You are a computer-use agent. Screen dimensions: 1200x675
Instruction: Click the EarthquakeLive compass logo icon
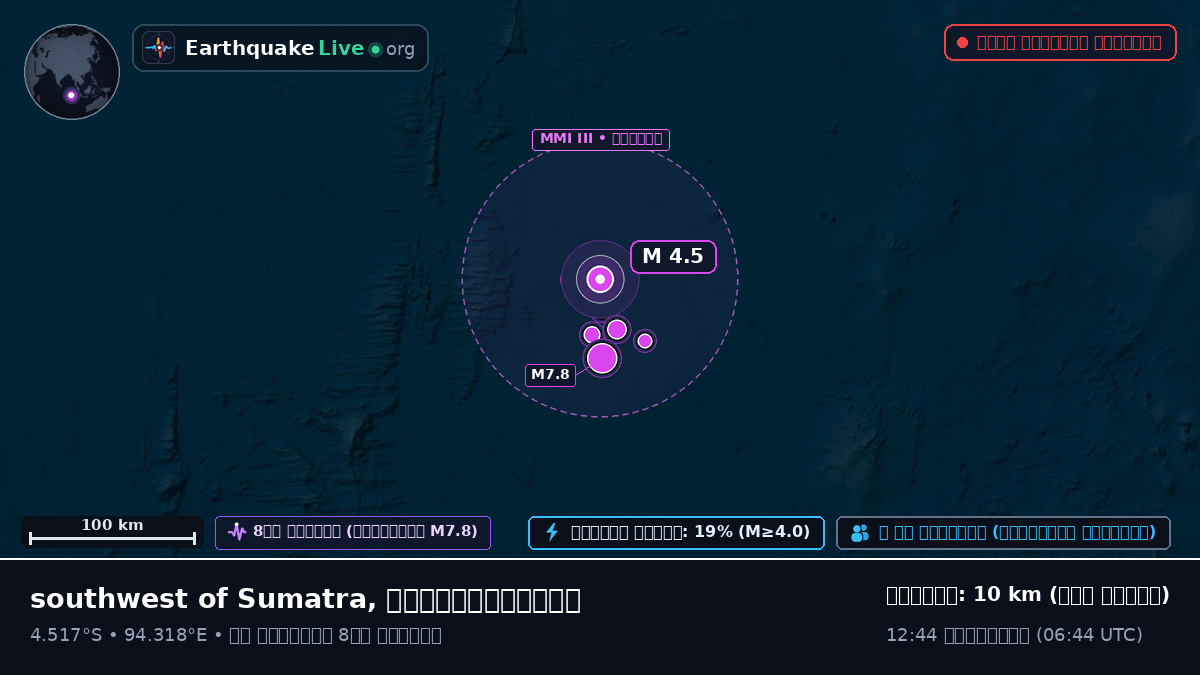coord(158,48)
